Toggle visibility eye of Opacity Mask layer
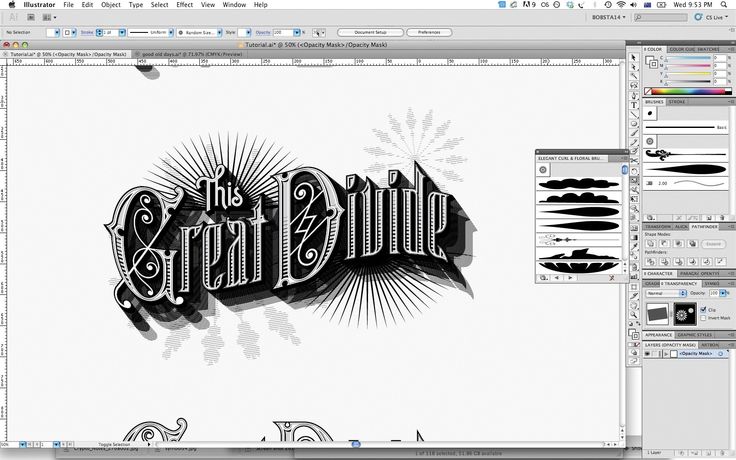This screenshot has height=460, width=736. [647, 354]
